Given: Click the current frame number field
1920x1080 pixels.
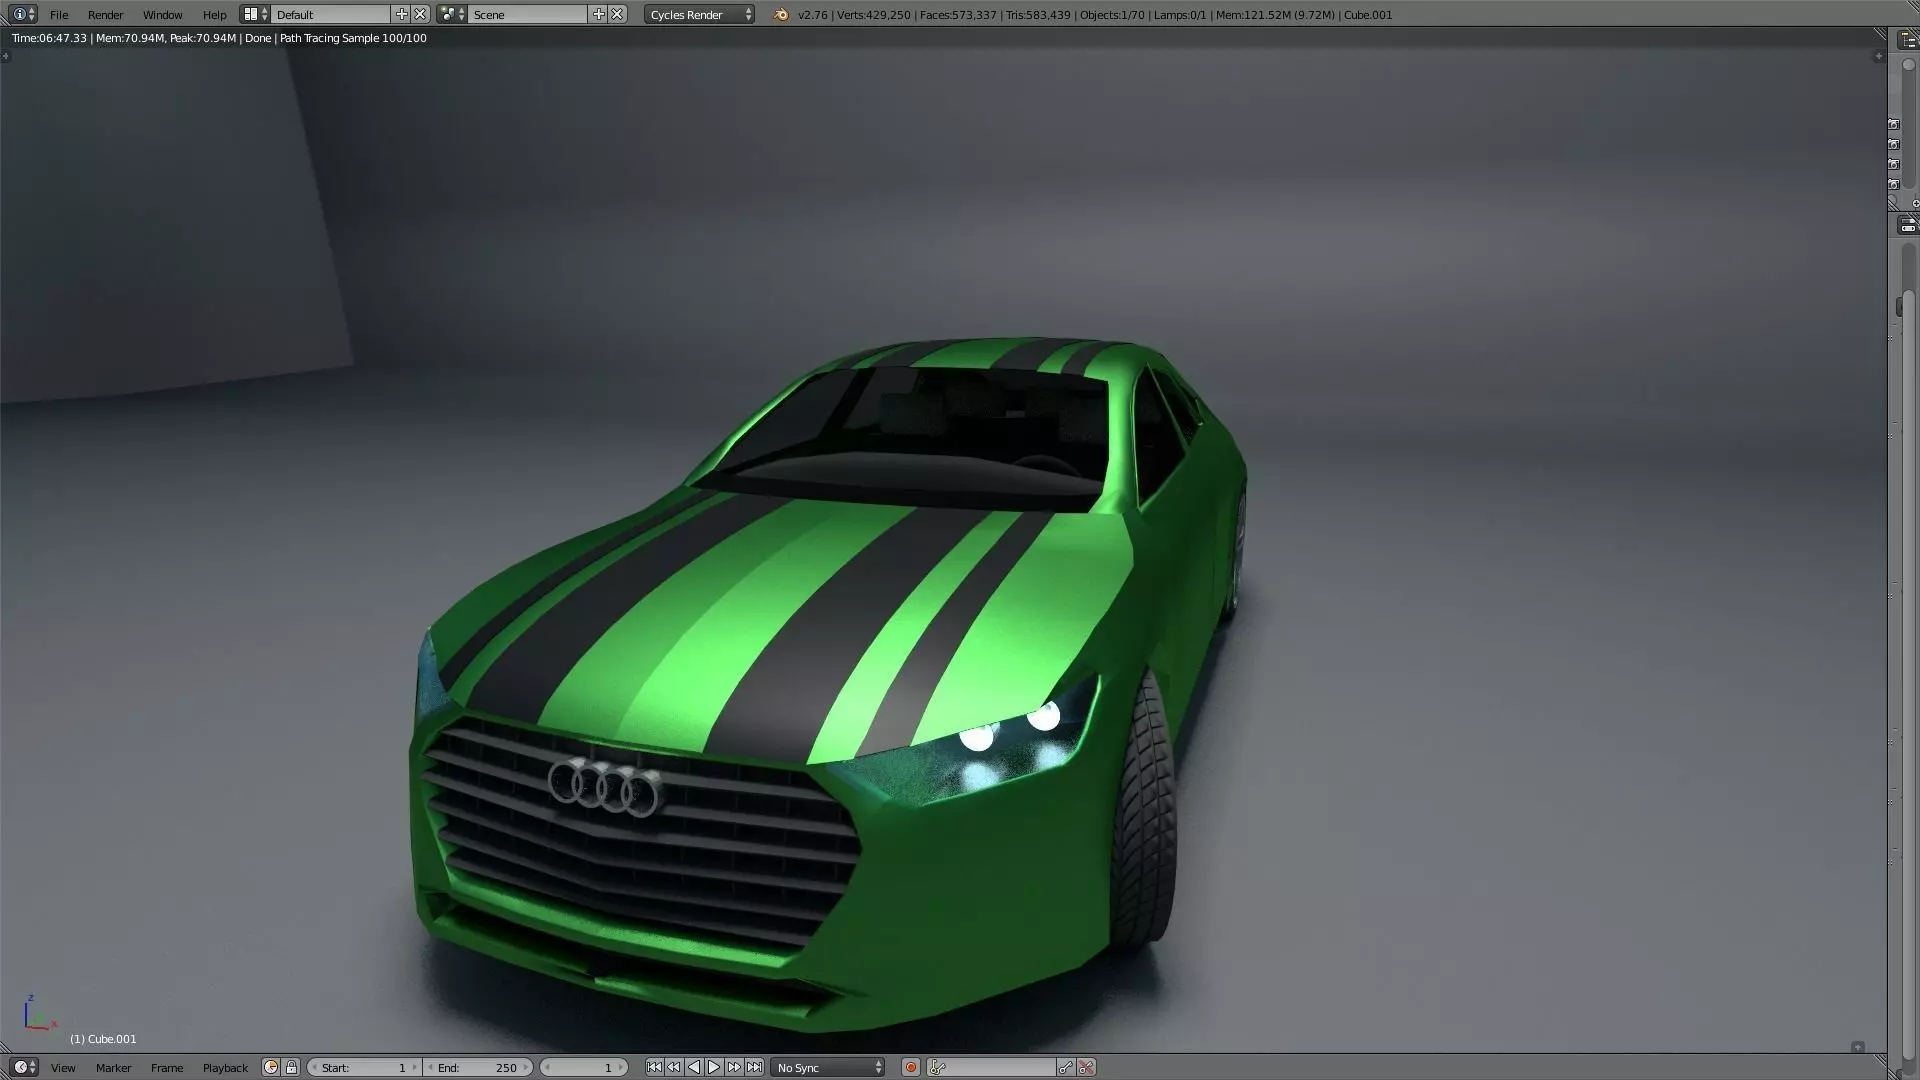Looking at the screenshot, I should [584, 1068].
